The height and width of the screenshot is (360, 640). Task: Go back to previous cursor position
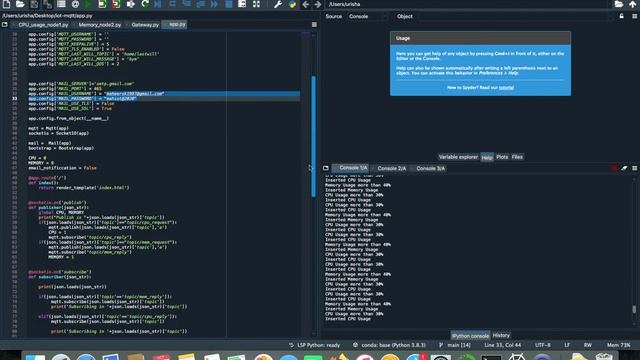point(306,4)
